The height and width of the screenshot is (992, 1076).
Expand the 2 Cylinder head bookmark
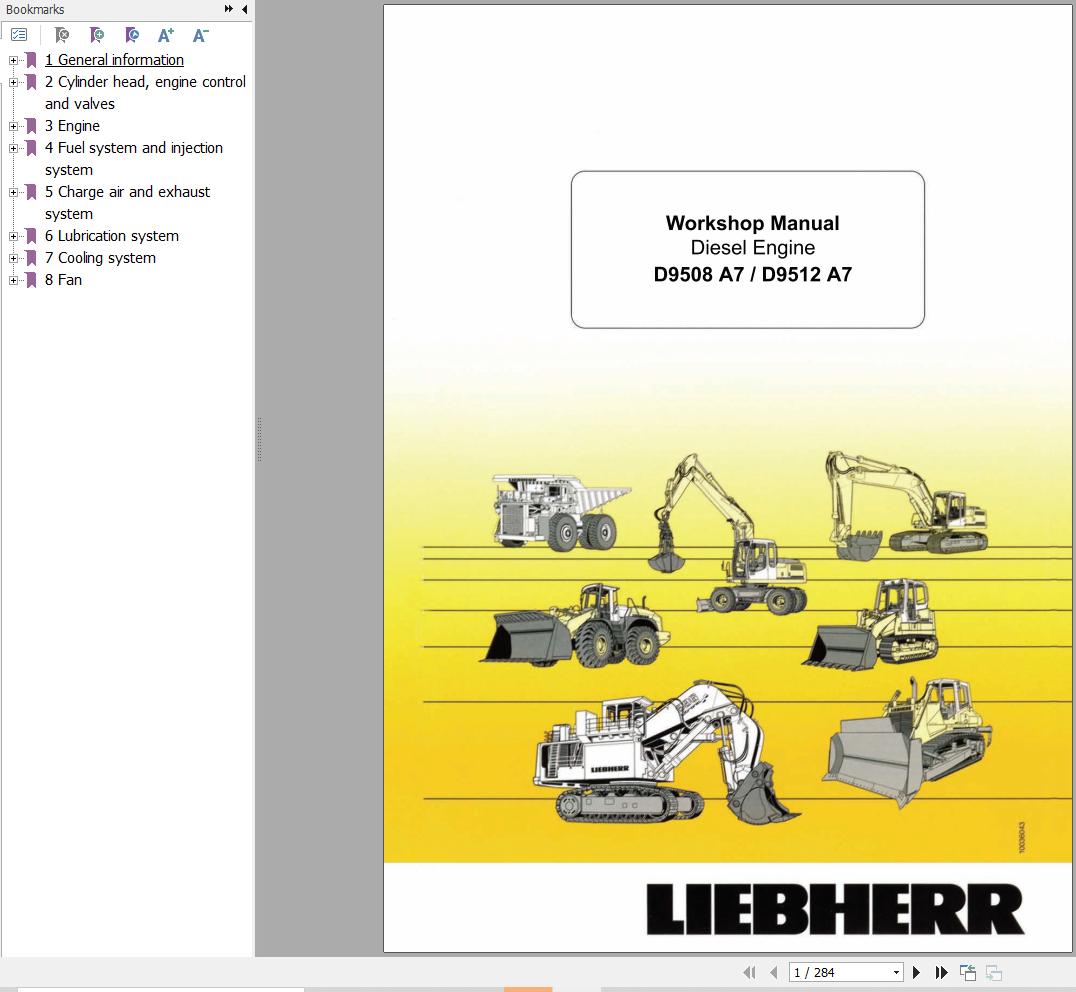click(13, 82)
